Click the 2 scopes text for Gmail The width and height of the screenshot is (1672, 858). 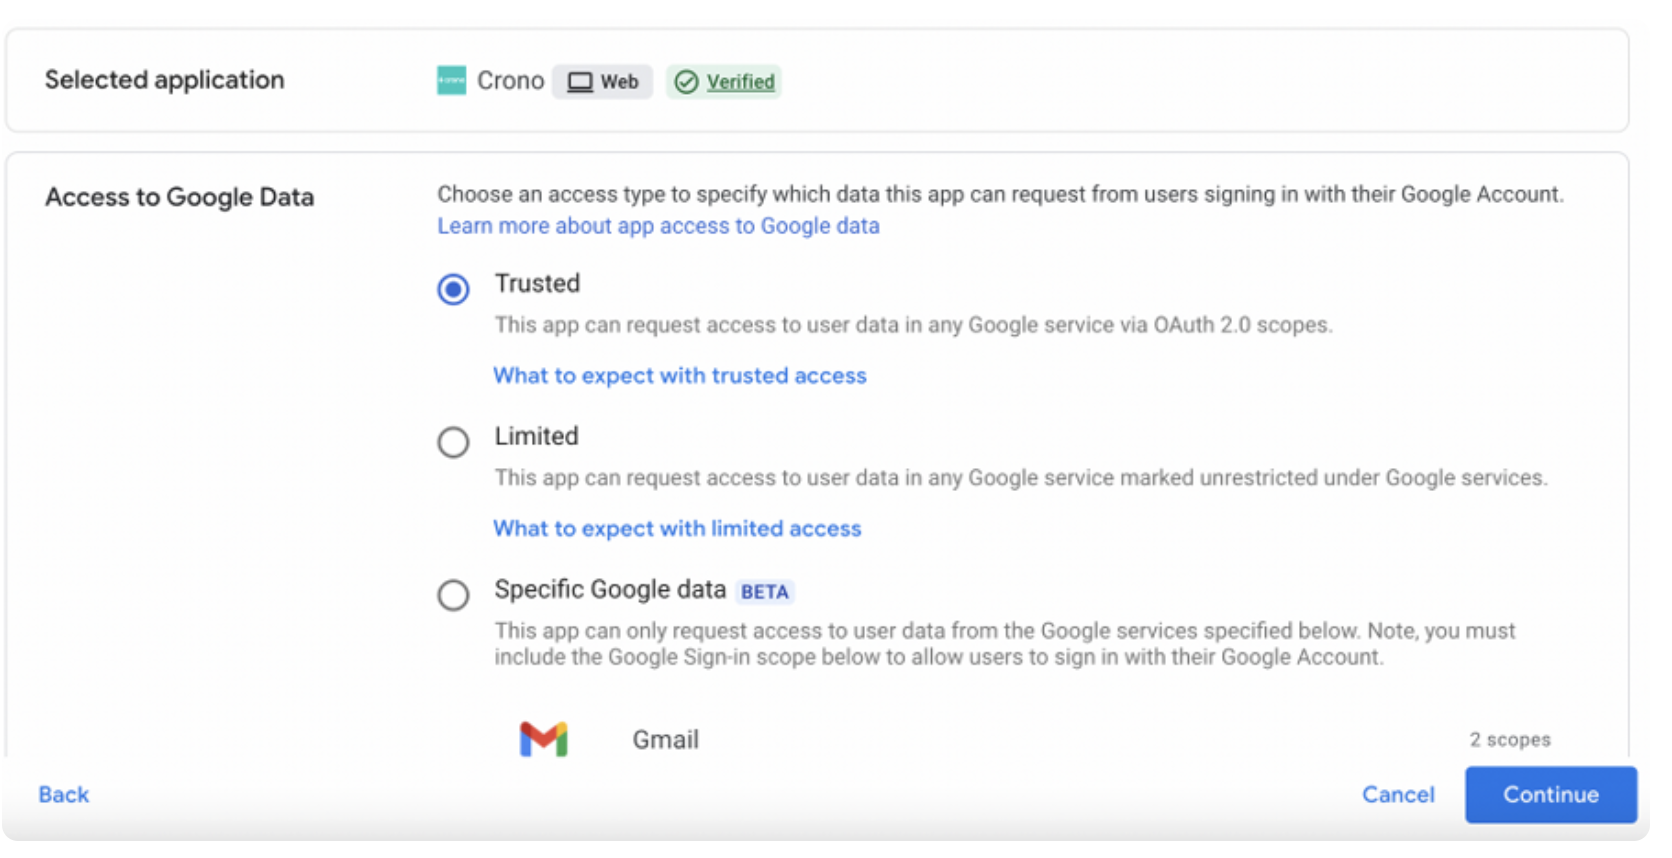[x=1509, y=740]
